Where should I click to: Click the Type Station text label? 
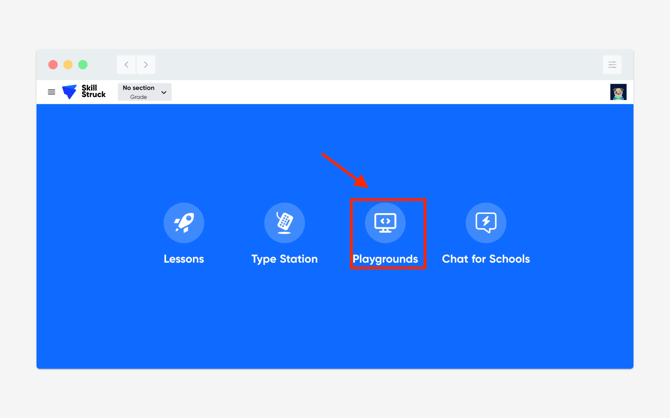tap(284, 259)
